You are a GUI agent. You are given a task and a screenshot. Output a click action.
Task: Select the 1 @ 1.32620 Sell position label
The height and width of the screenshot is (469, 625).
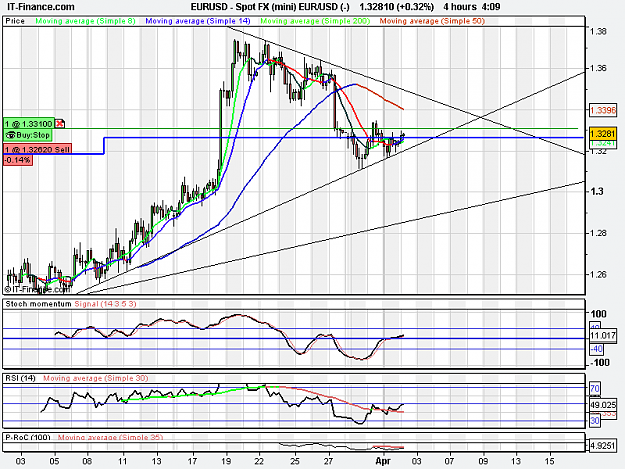[x=37, y=149]
